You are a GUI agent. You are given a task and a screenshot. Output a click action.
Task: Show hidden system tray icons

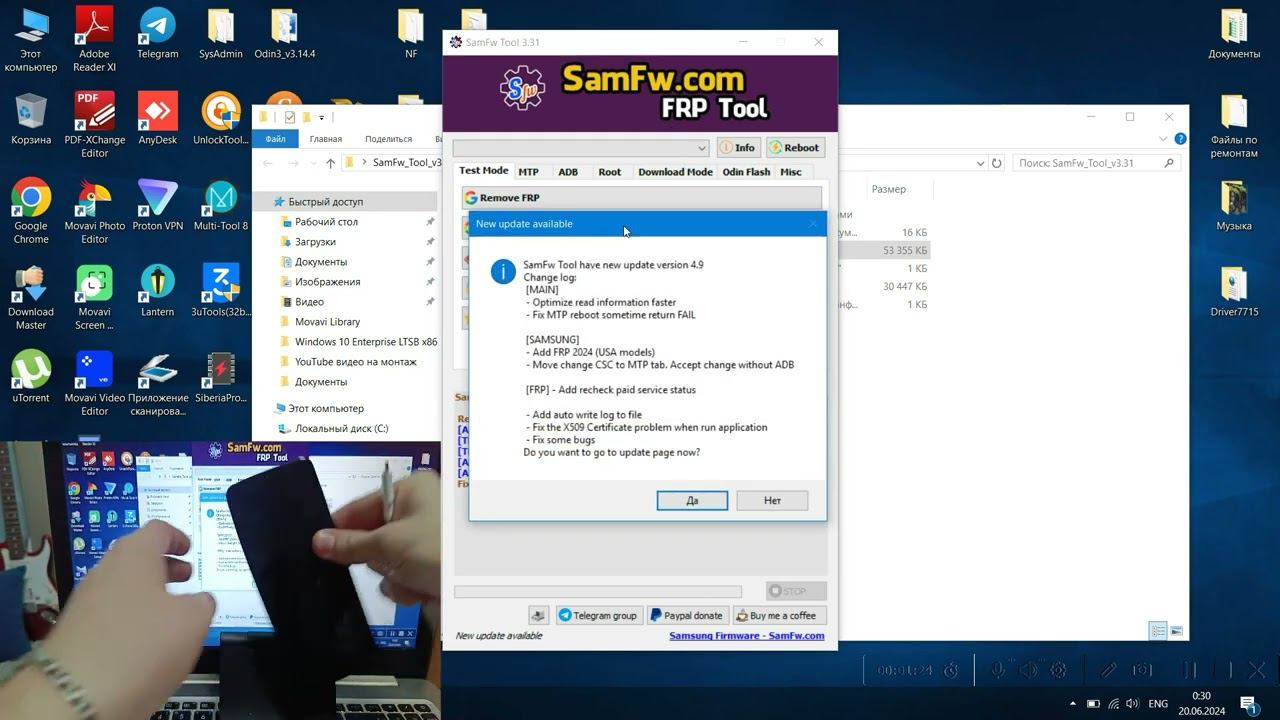point(1074,704)
